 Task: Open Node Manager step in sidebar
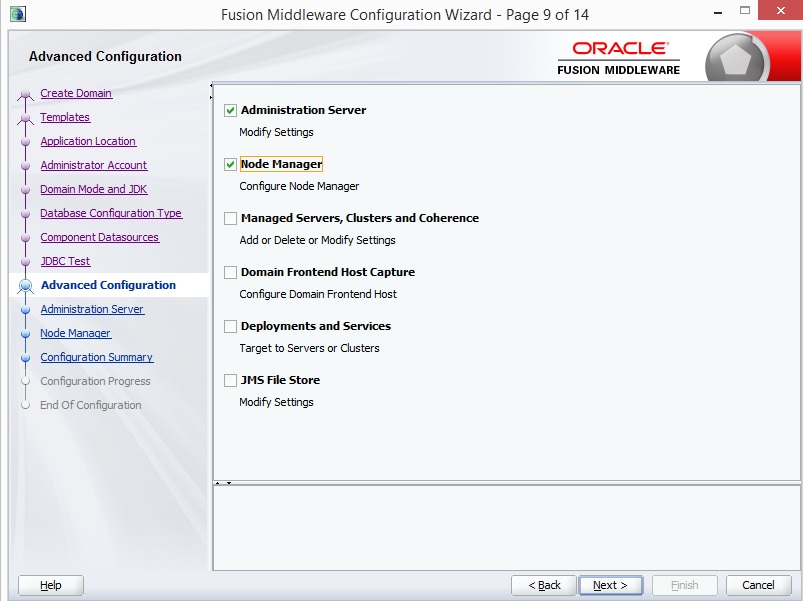click(x=76, y=333)
